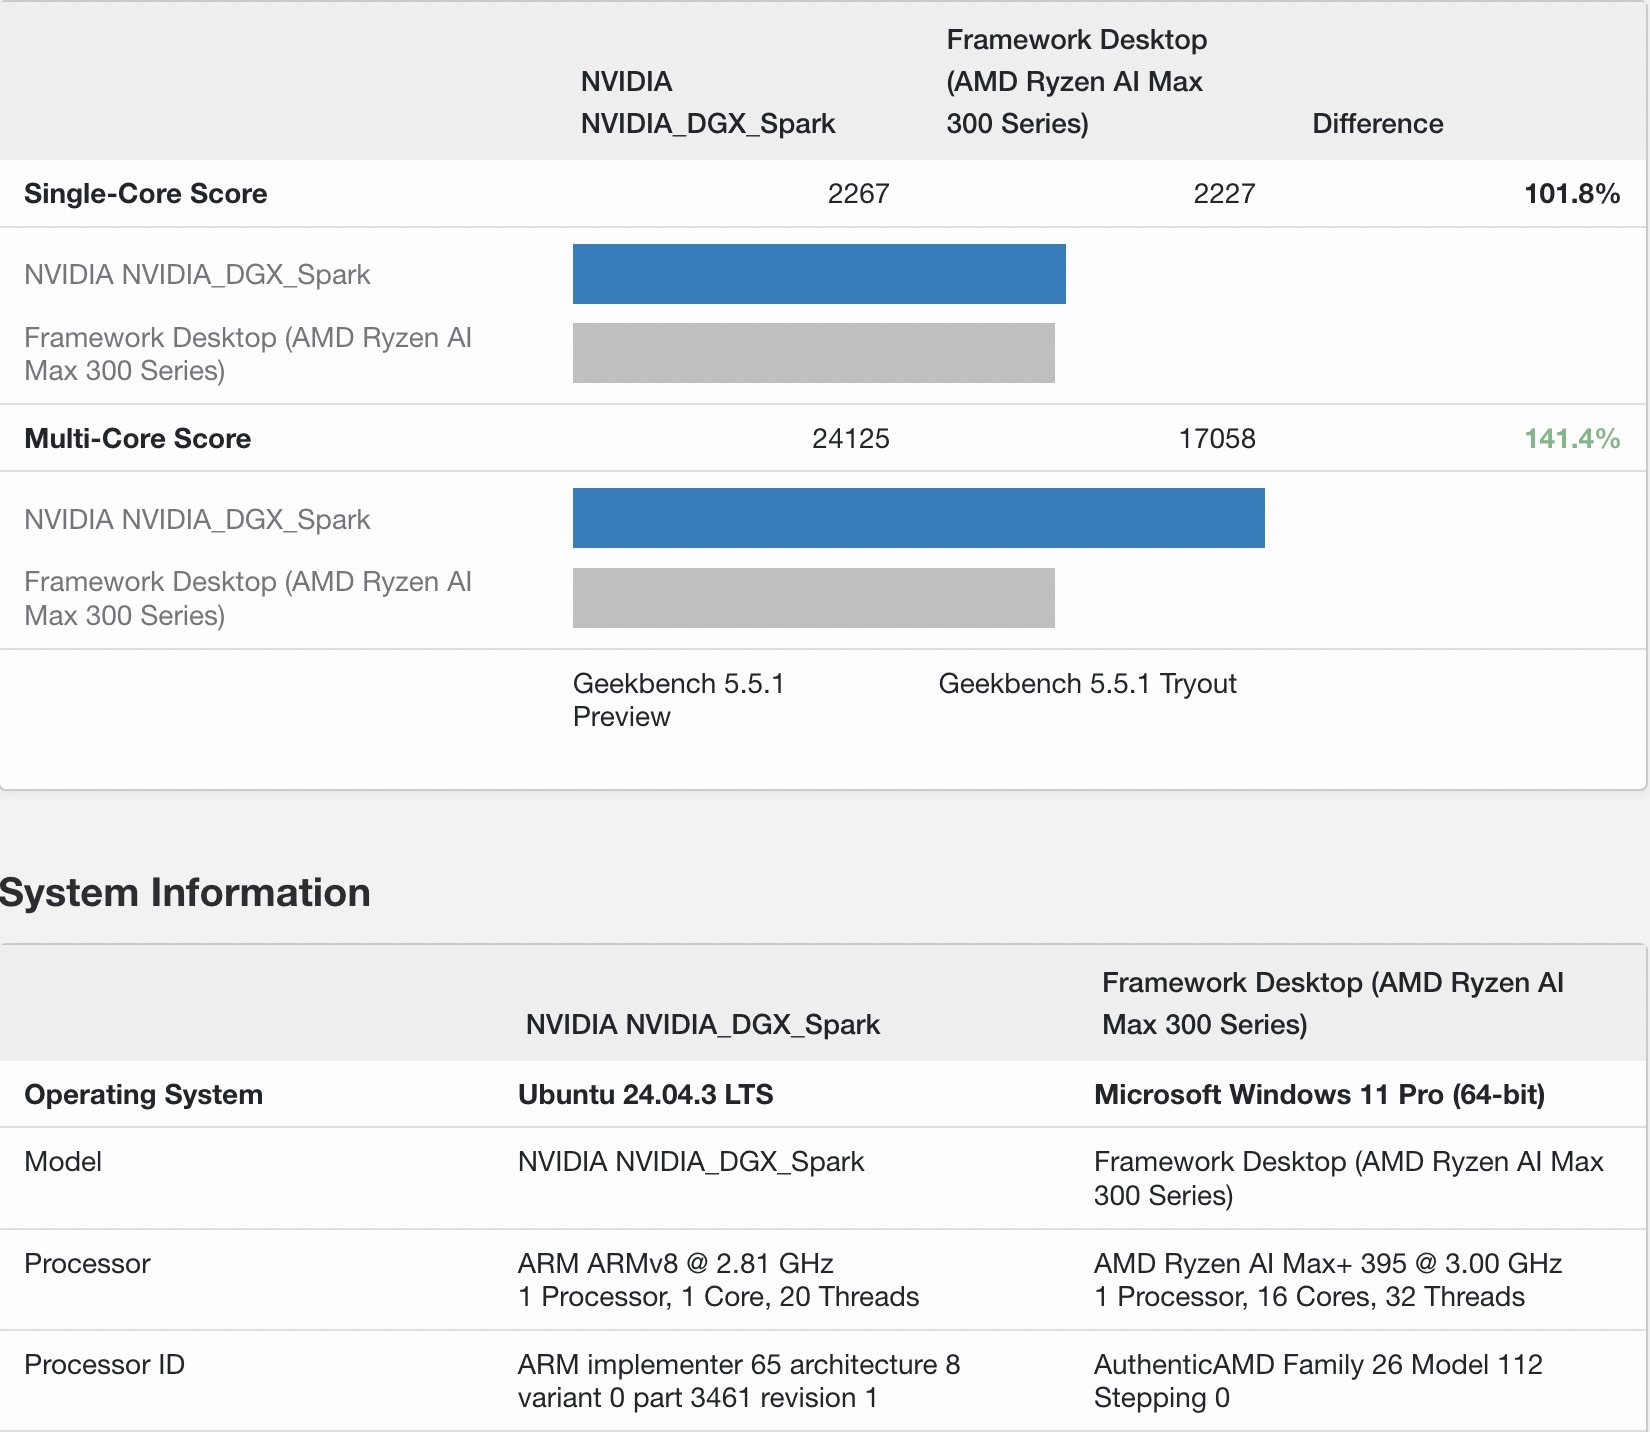This screenshot has width=1650, height=1432.
Task: Click the green 141.4% difference value
Action: (1571, 439)
